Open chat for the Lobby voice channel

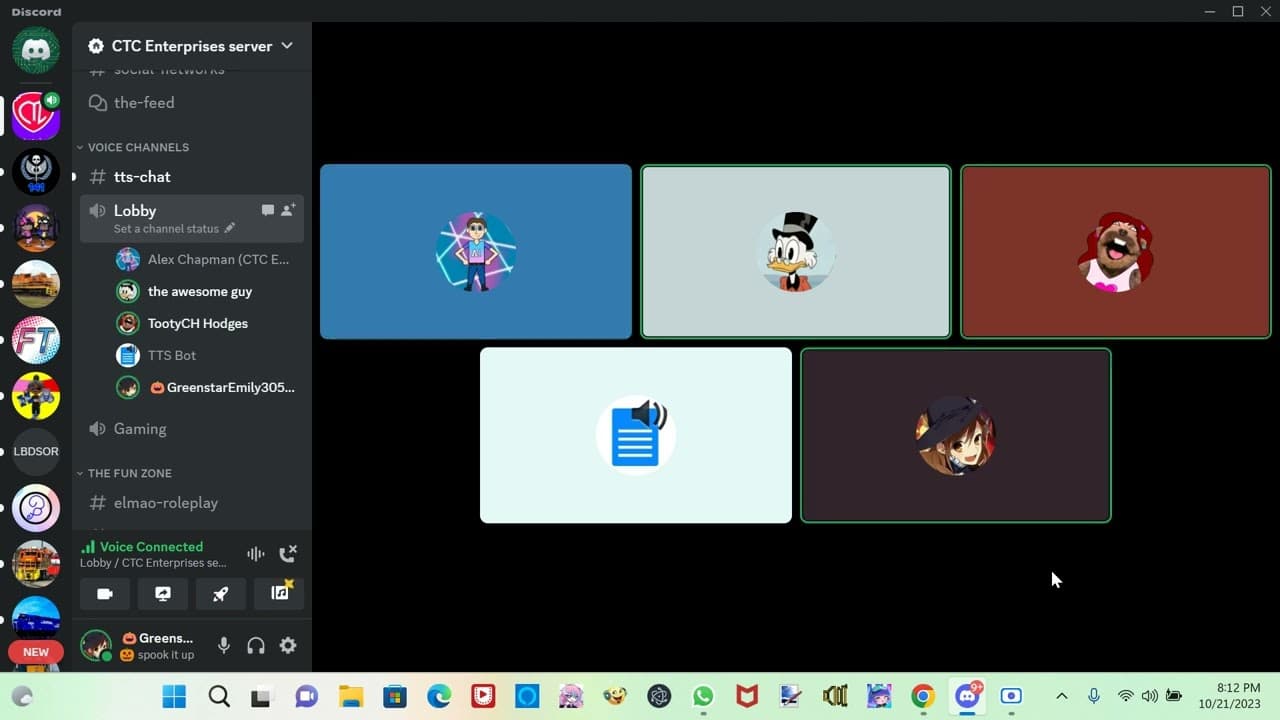(x=267, y=210)
